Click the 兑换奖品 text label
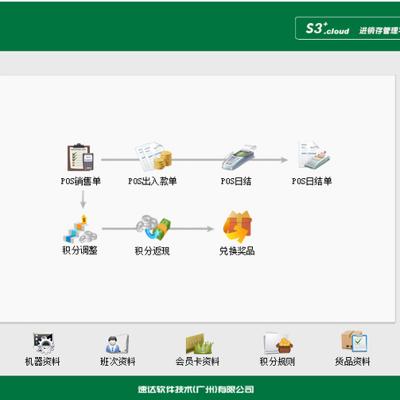The width and height of the screenshot is (400, 400). 237,251
